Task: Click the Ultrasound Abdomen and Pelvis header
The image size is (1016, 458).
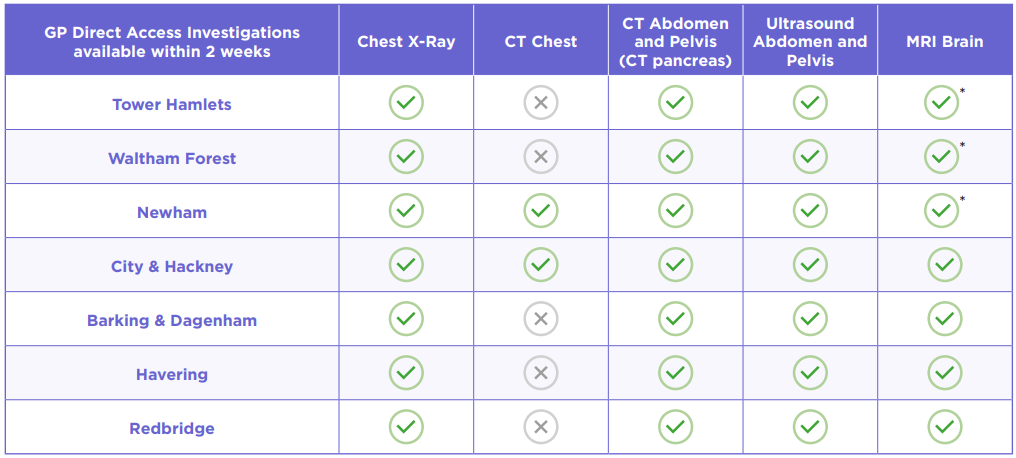Action: pos(810,42)
